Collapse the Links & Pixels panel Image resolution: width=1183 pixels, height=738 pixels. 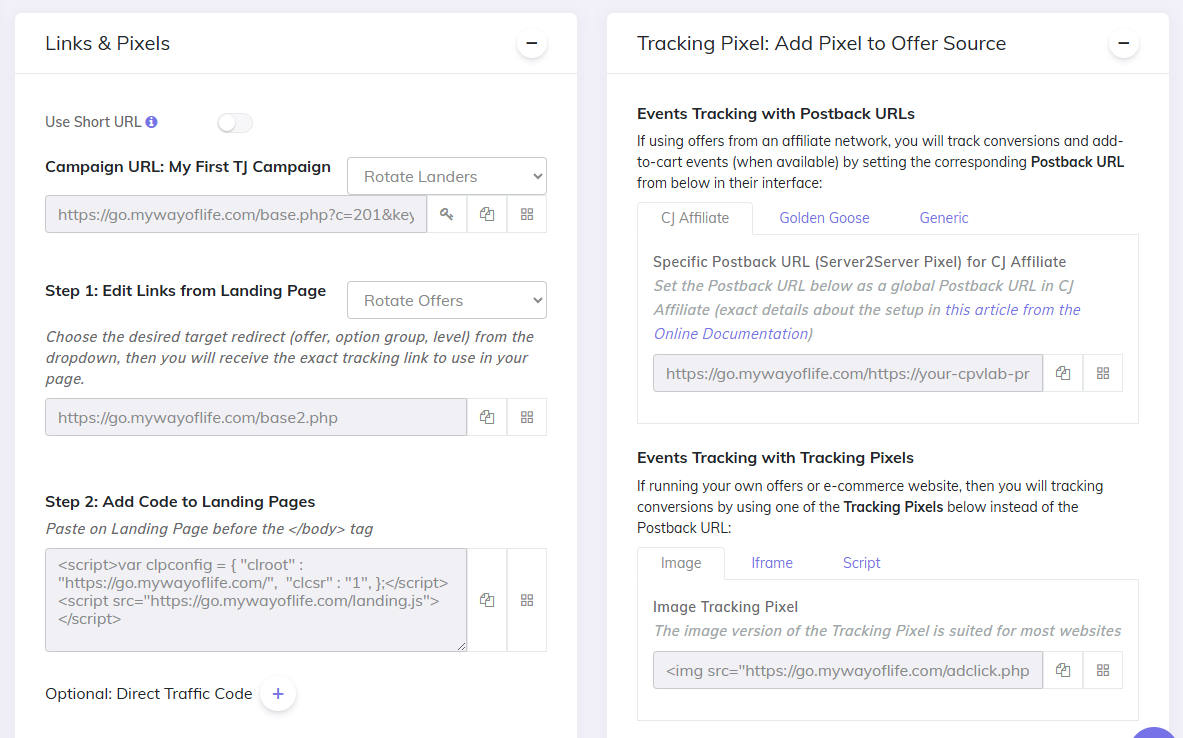[531, 43]
